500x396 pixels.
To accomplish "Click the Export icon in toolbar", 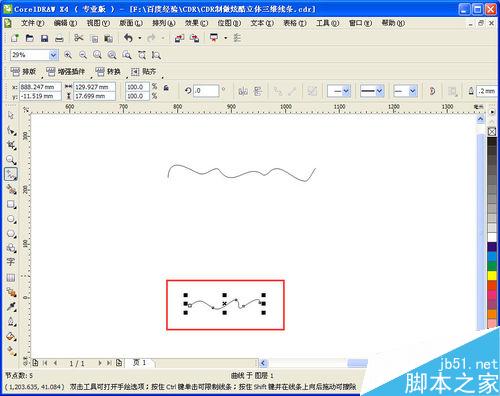I will [x=195, y=38].
